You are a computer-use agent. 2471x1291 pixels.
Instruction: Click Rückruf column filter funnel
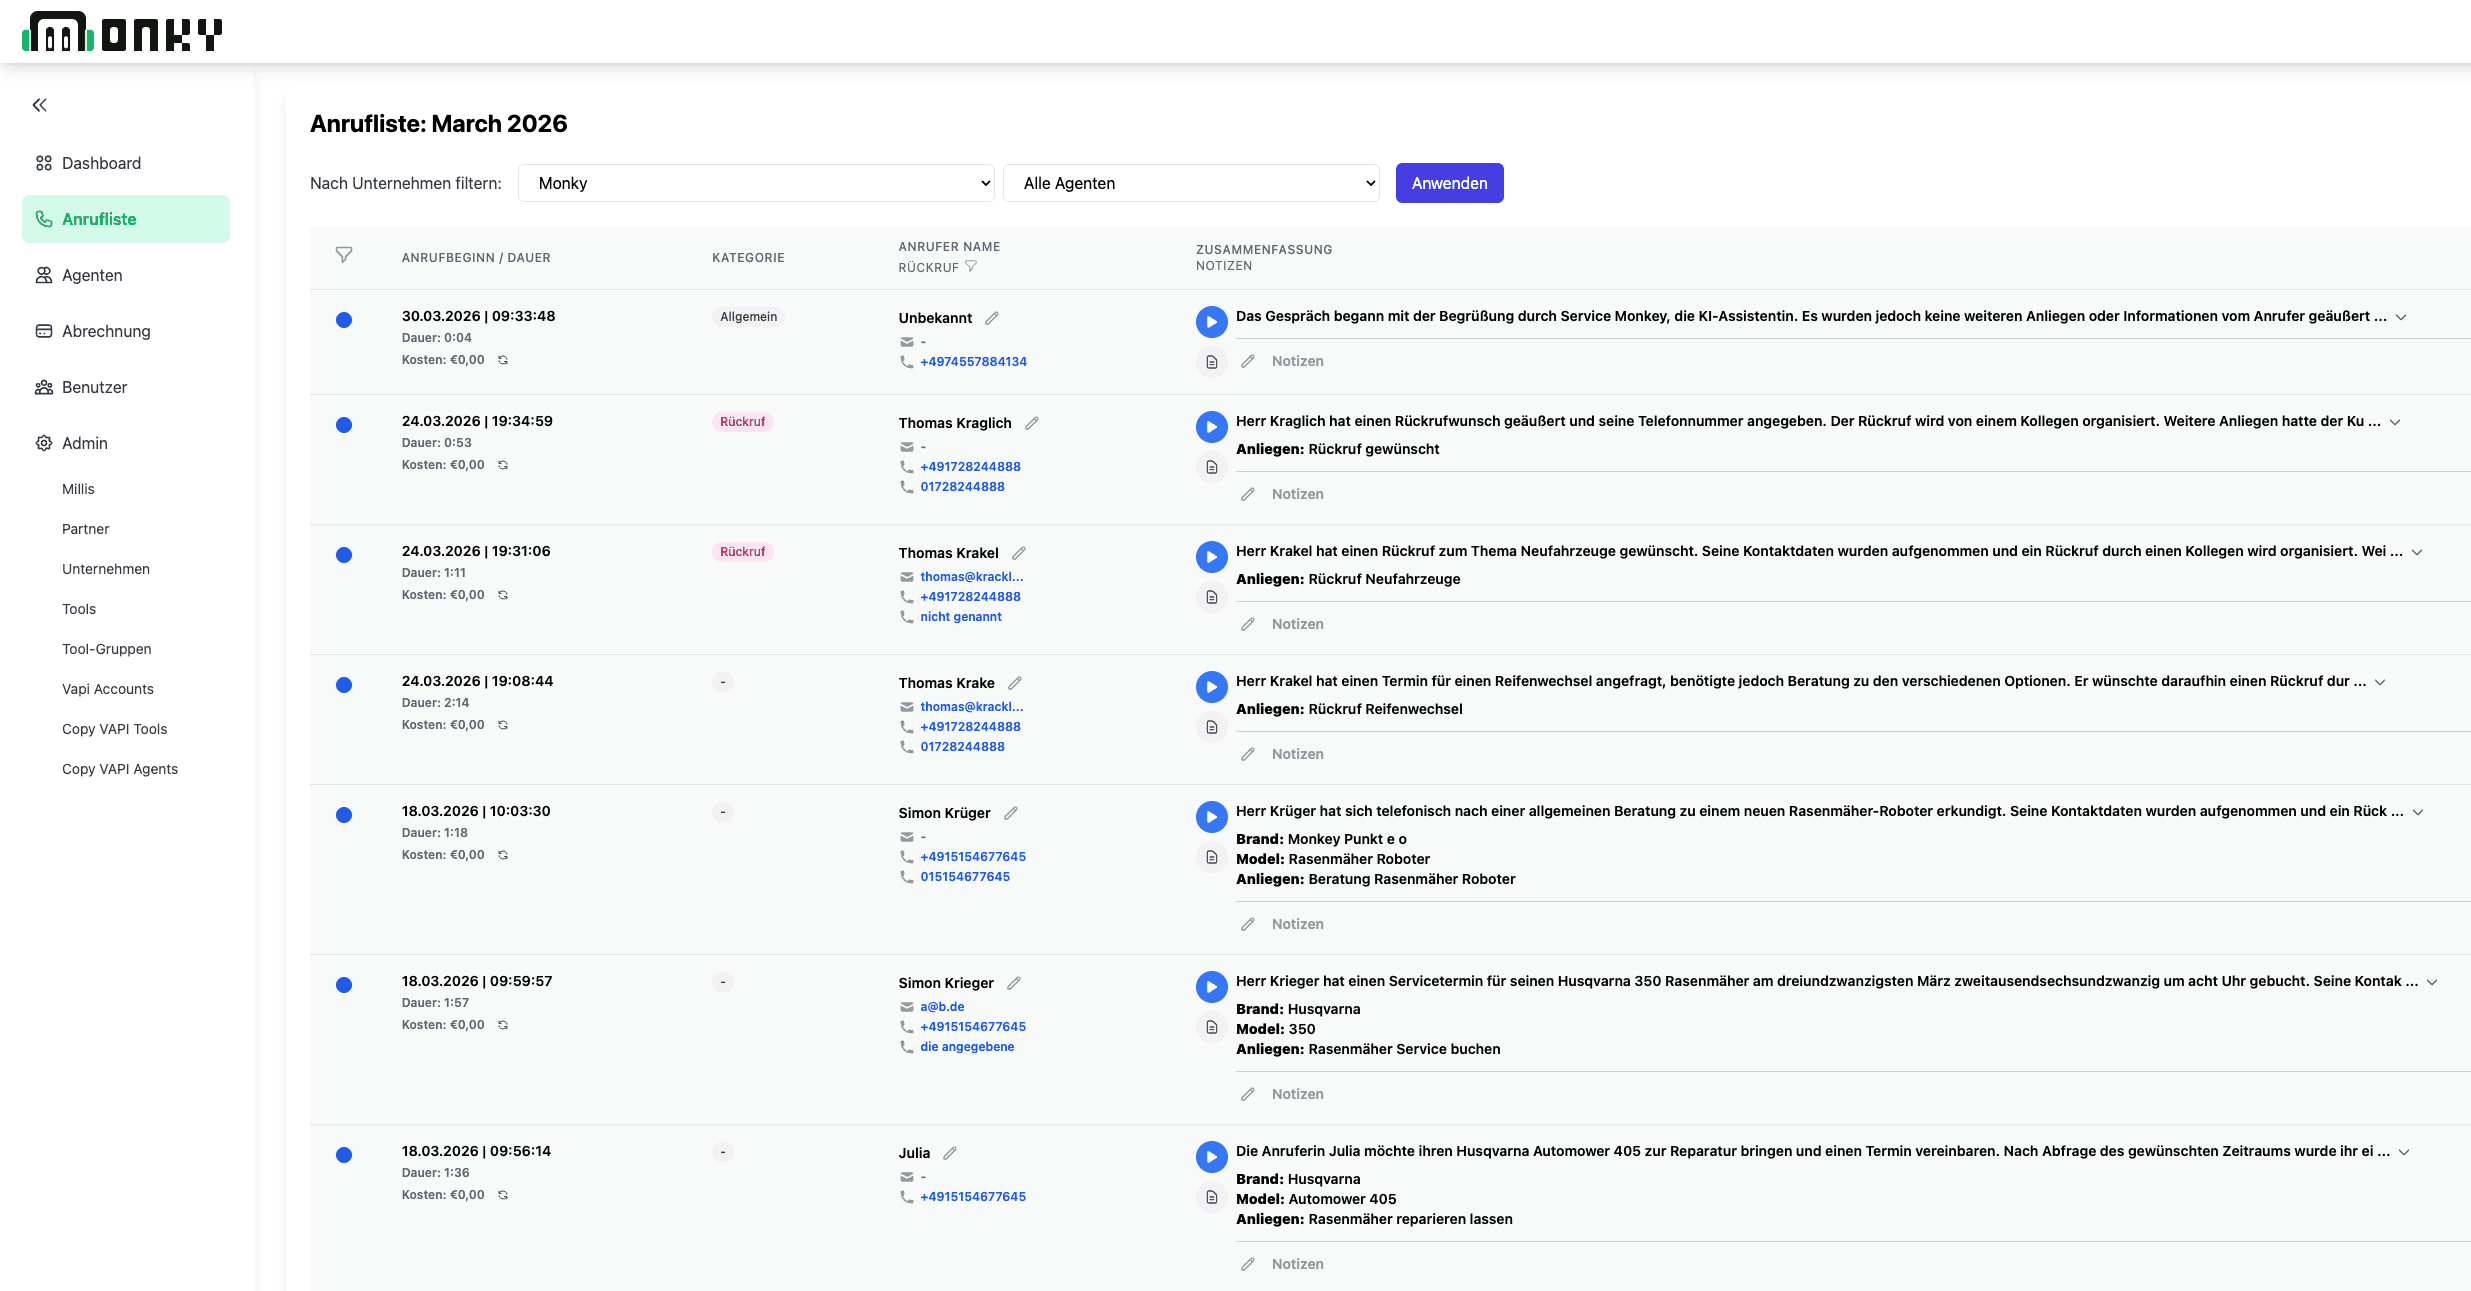971,267
